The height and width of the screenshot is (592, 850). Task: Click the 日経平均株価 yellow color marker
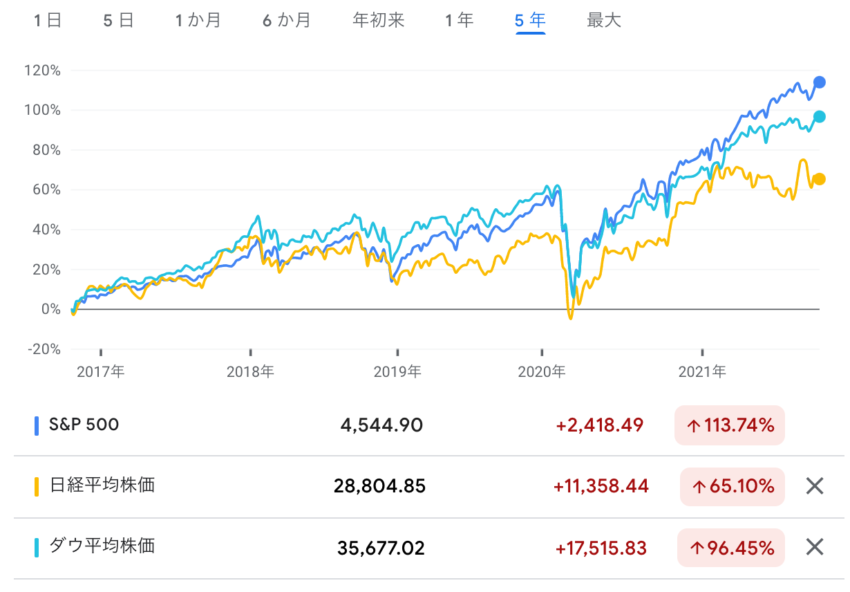tap(37, 486)
